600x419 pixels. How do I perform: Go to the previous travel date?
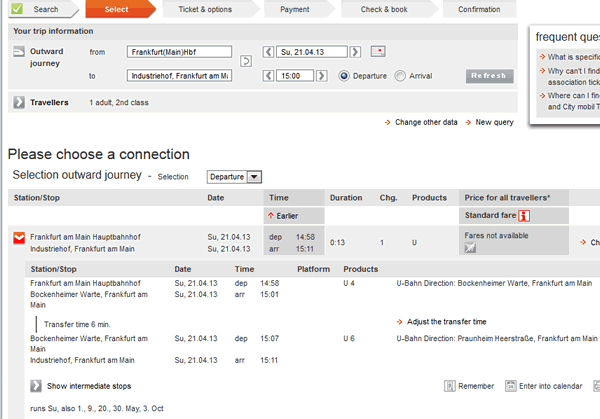pos(268,51)
